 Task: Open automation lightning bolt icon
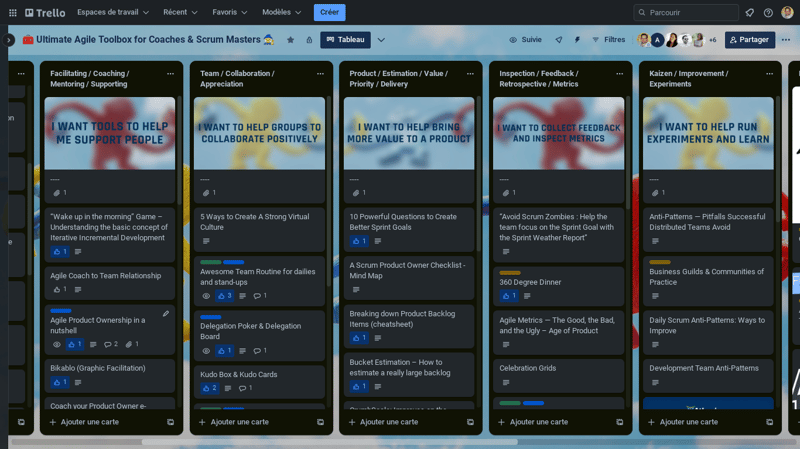point(577,40)
